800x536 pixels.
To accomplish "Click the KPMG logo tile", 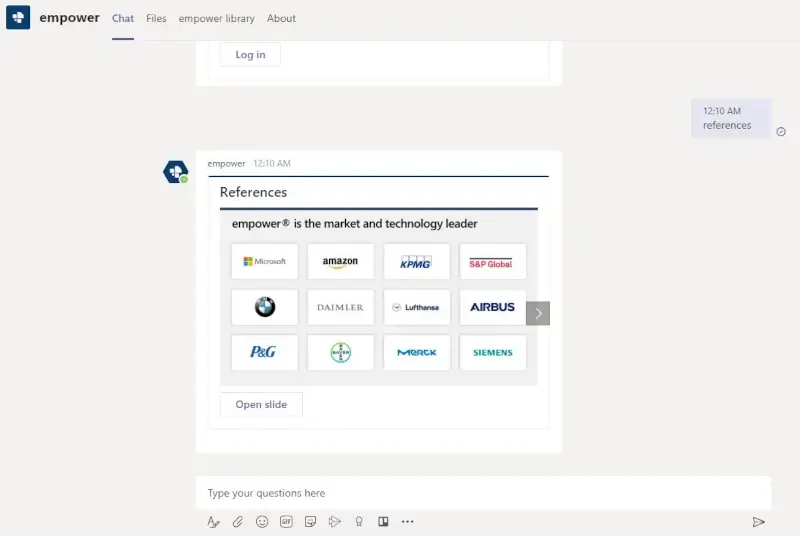I will [x=416, y=261].
